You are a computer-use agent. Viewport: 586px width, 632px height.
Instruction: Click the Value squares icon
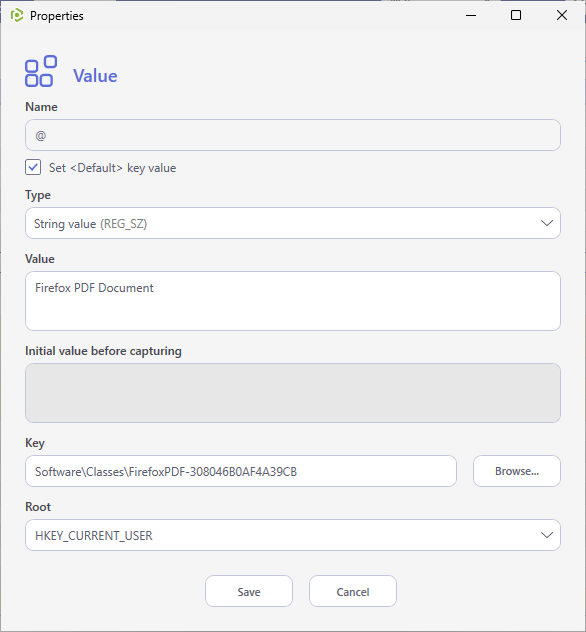click(41, 71)
